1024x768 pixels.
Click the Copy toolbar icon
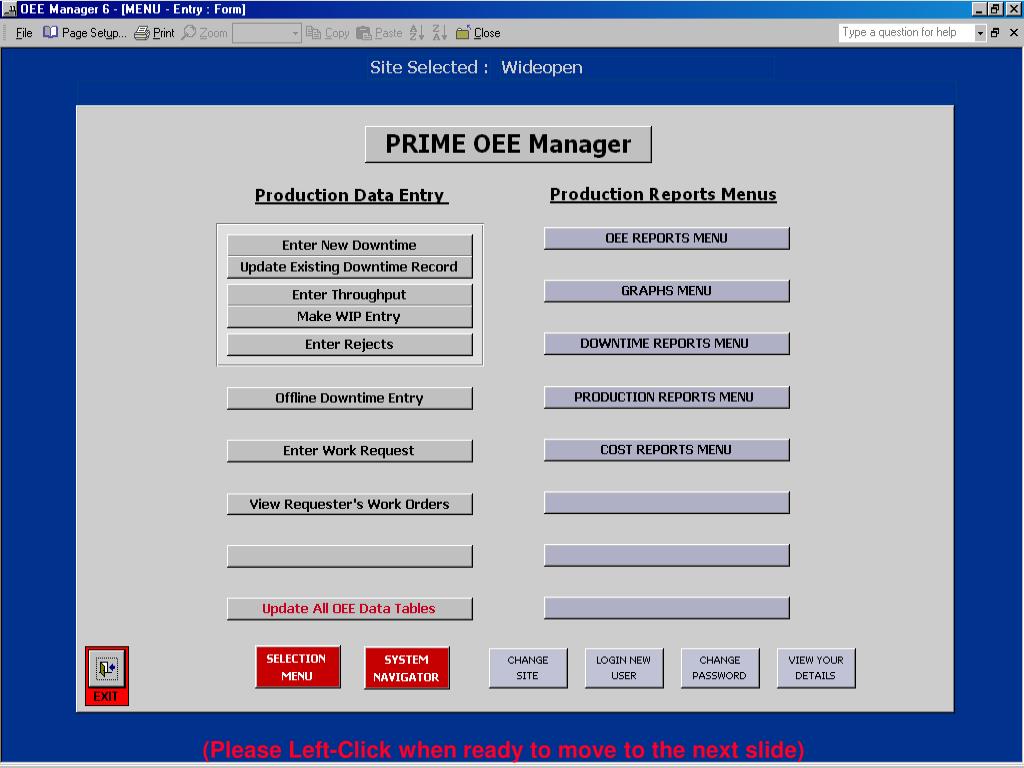click(313, 33)
